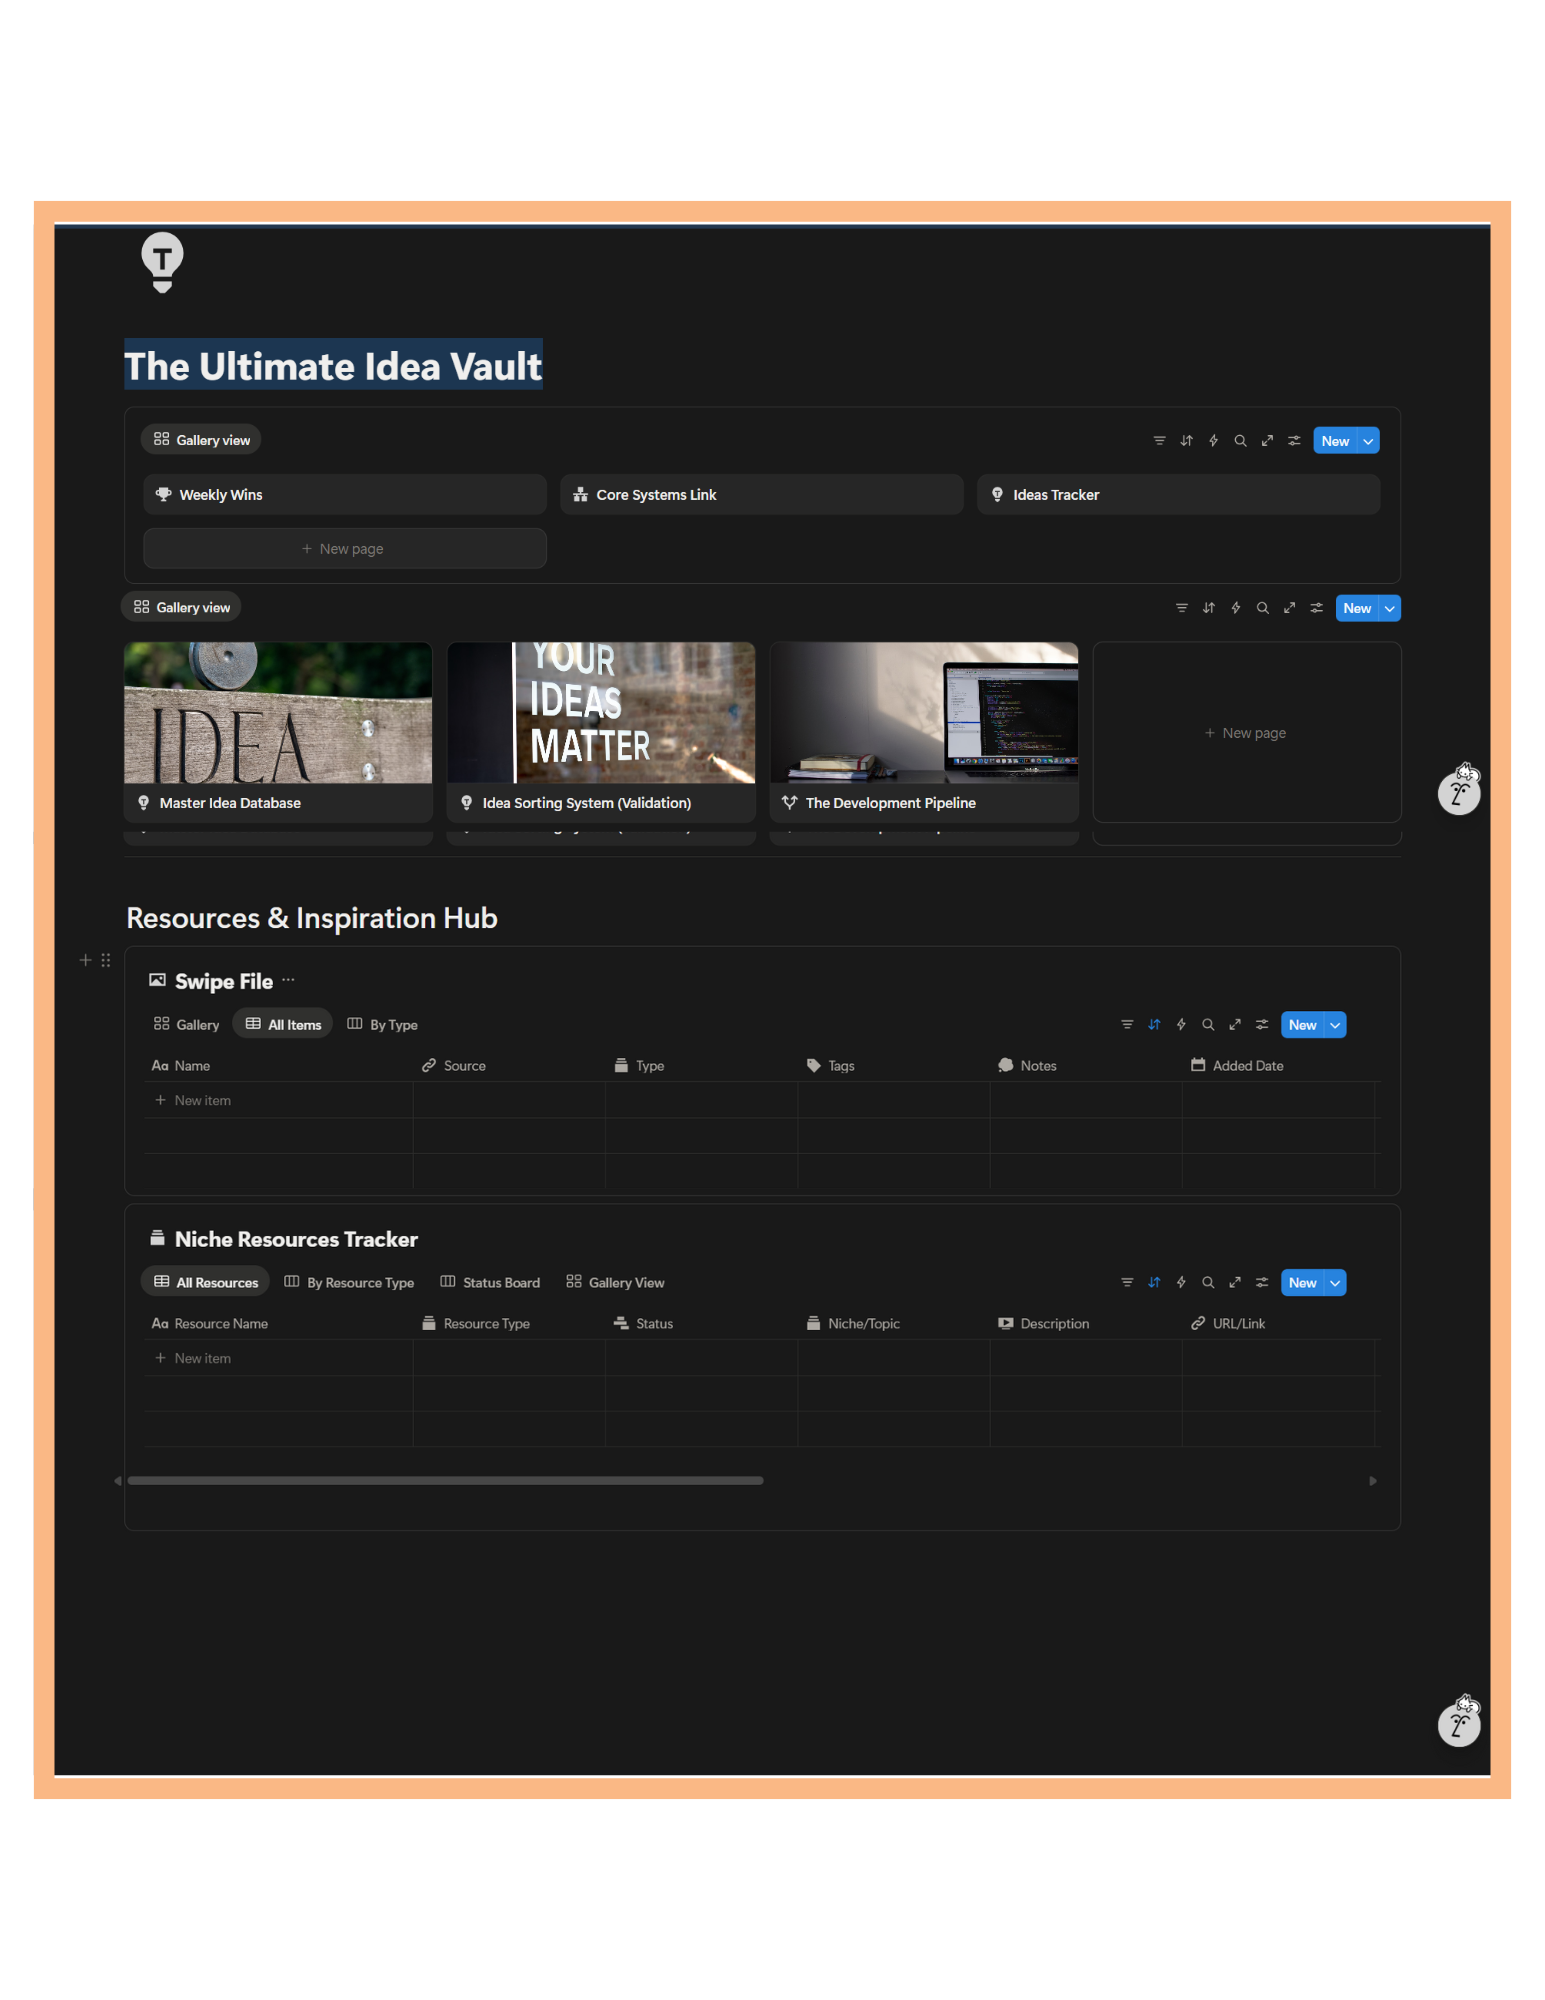This screenshot has height=2000, width=1545.
Task: Open view settings icon in second gallery toolbar
Action: [1316, 608]
